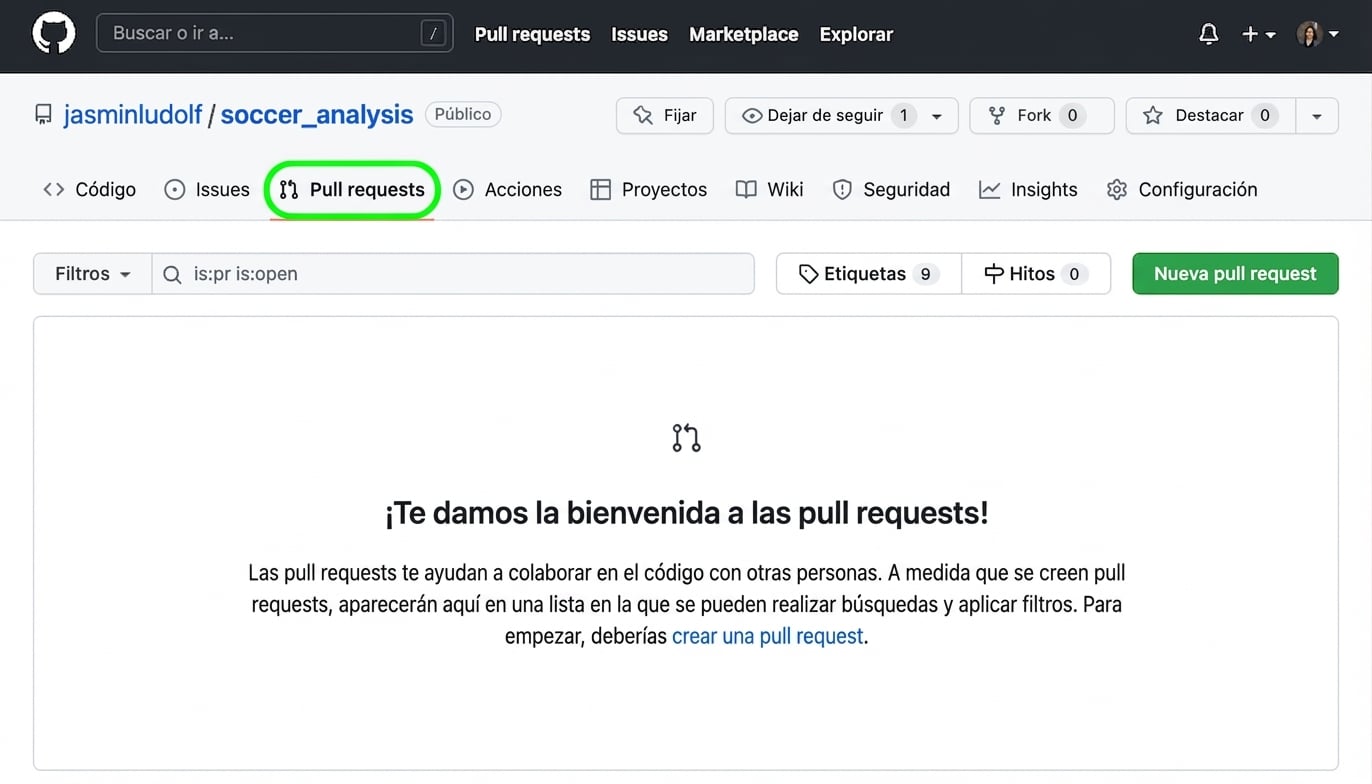1372x784 pixels.
Task: Click the Público visibility badge
Action: pos(463,114)
